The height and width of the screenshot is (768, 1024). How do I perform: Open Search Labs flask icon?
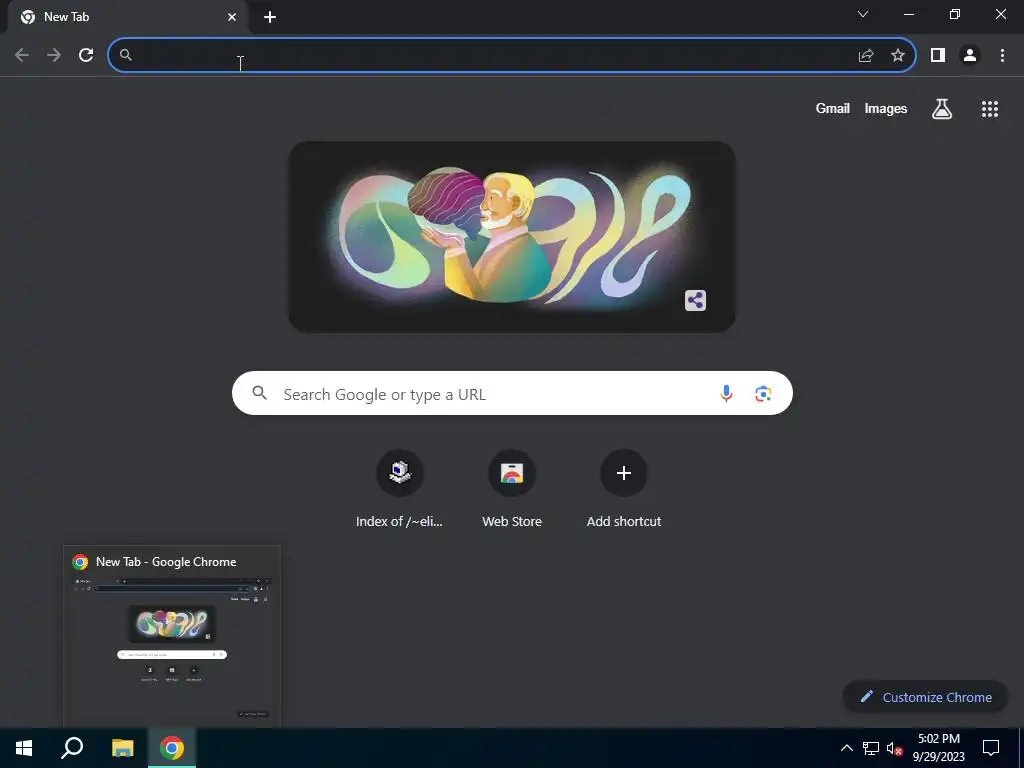[x=942, y=109]
